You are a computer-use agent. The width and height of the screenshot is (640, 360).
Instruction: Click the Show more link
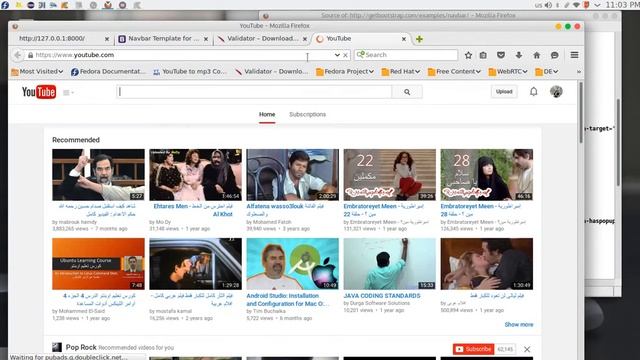(x=519, y=324)
